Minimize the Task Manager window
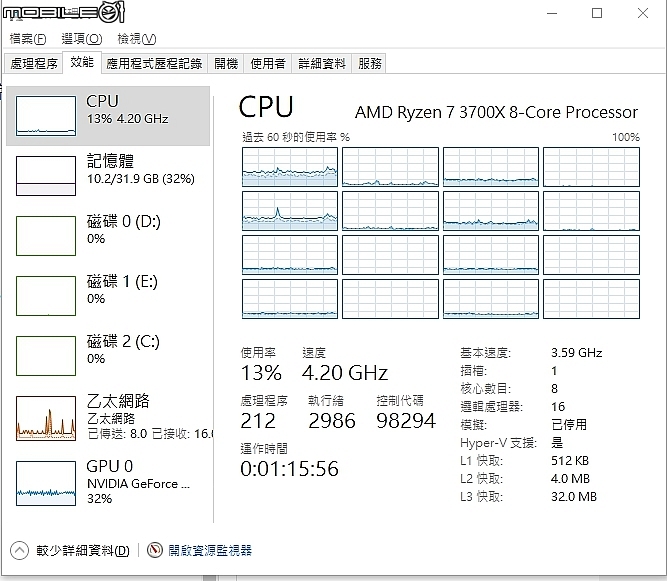667x581 pixels. click(552, 13)
